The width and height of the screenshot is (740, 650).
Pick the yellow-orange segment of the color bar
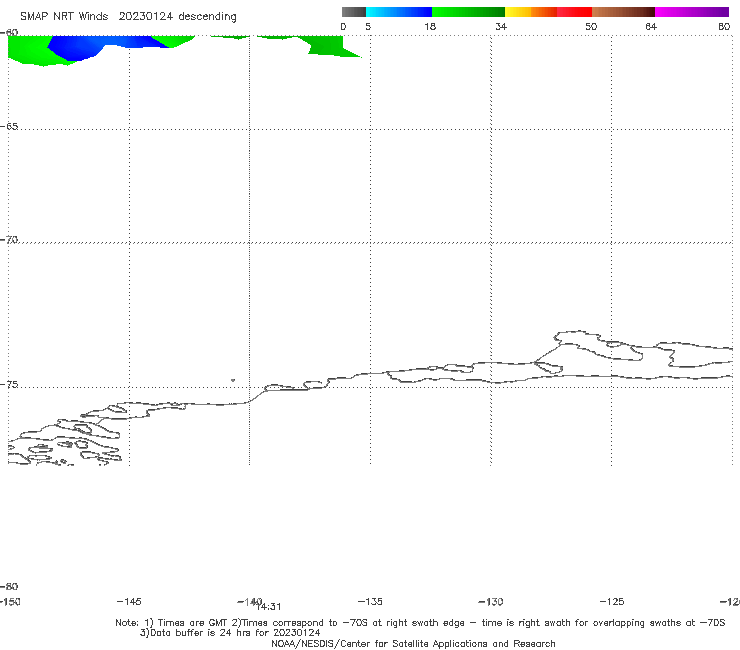point(530,12)
